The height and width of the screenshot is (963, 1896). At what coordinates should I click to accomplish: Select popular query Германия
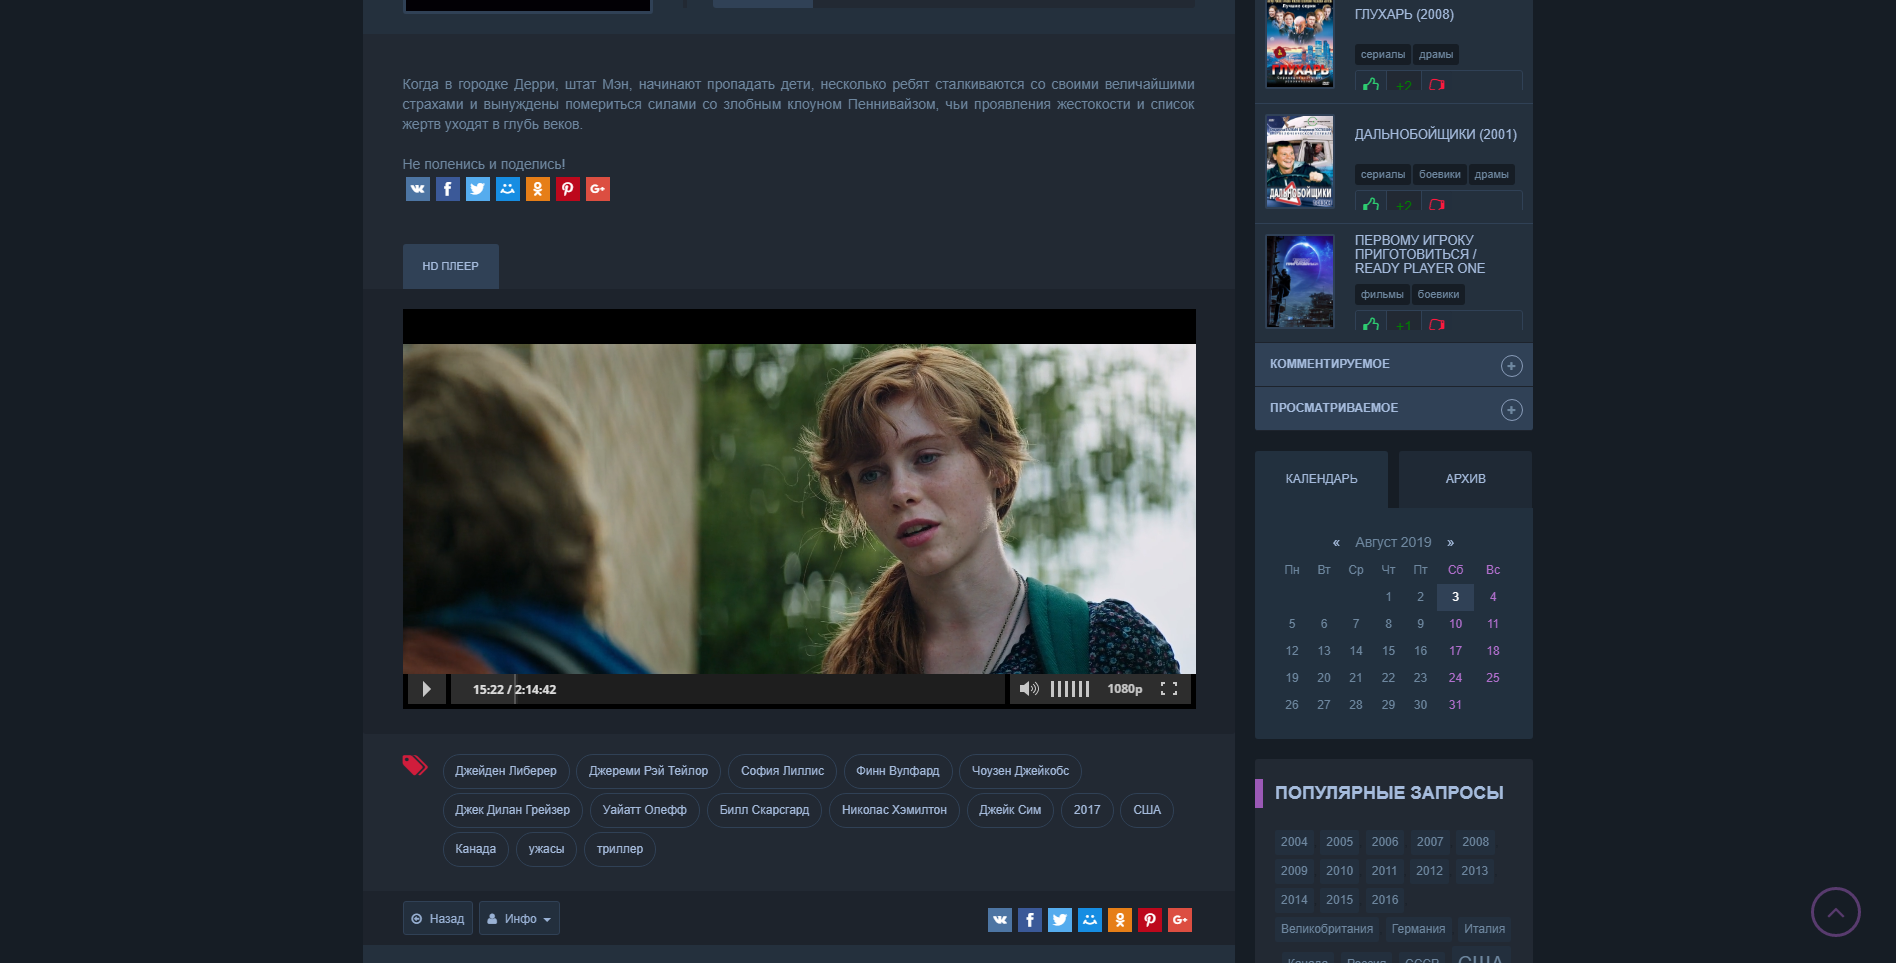click(x=1418, y=929)
